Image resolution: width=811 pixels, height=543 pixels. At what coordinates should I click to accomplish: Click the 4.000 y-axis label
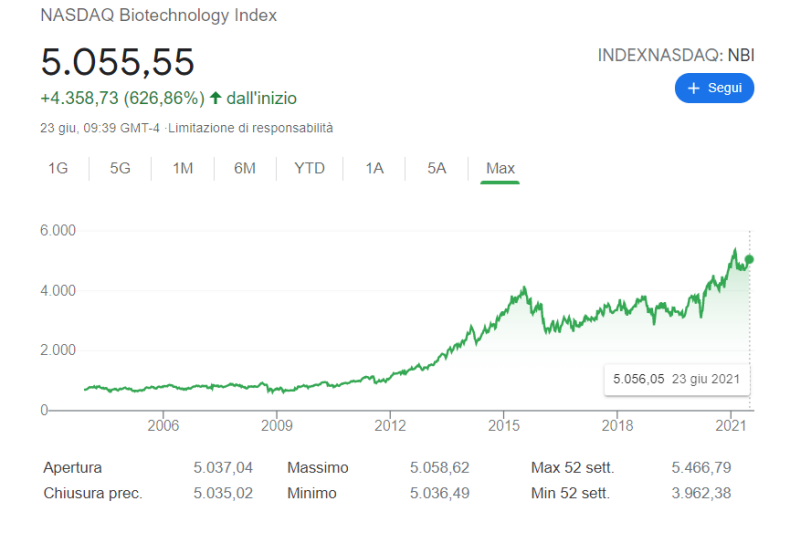(x=58, y=291)
